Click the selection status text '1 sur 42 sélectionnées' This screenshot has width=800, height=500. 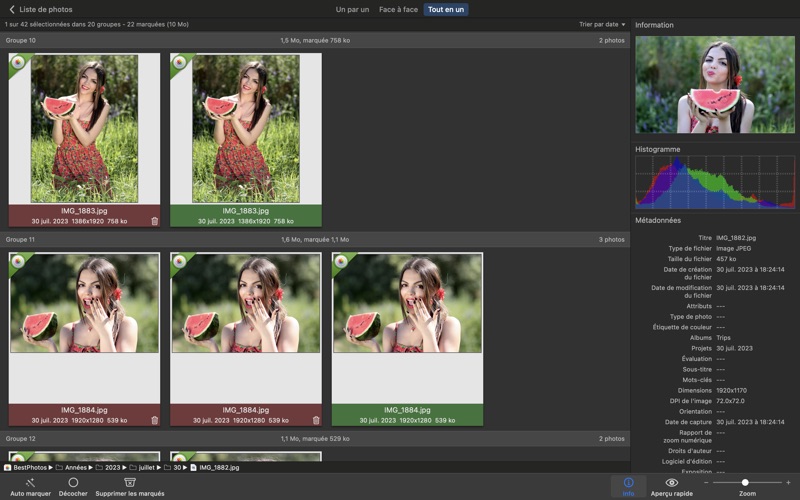pyautogui.click(x=97, y=24)
